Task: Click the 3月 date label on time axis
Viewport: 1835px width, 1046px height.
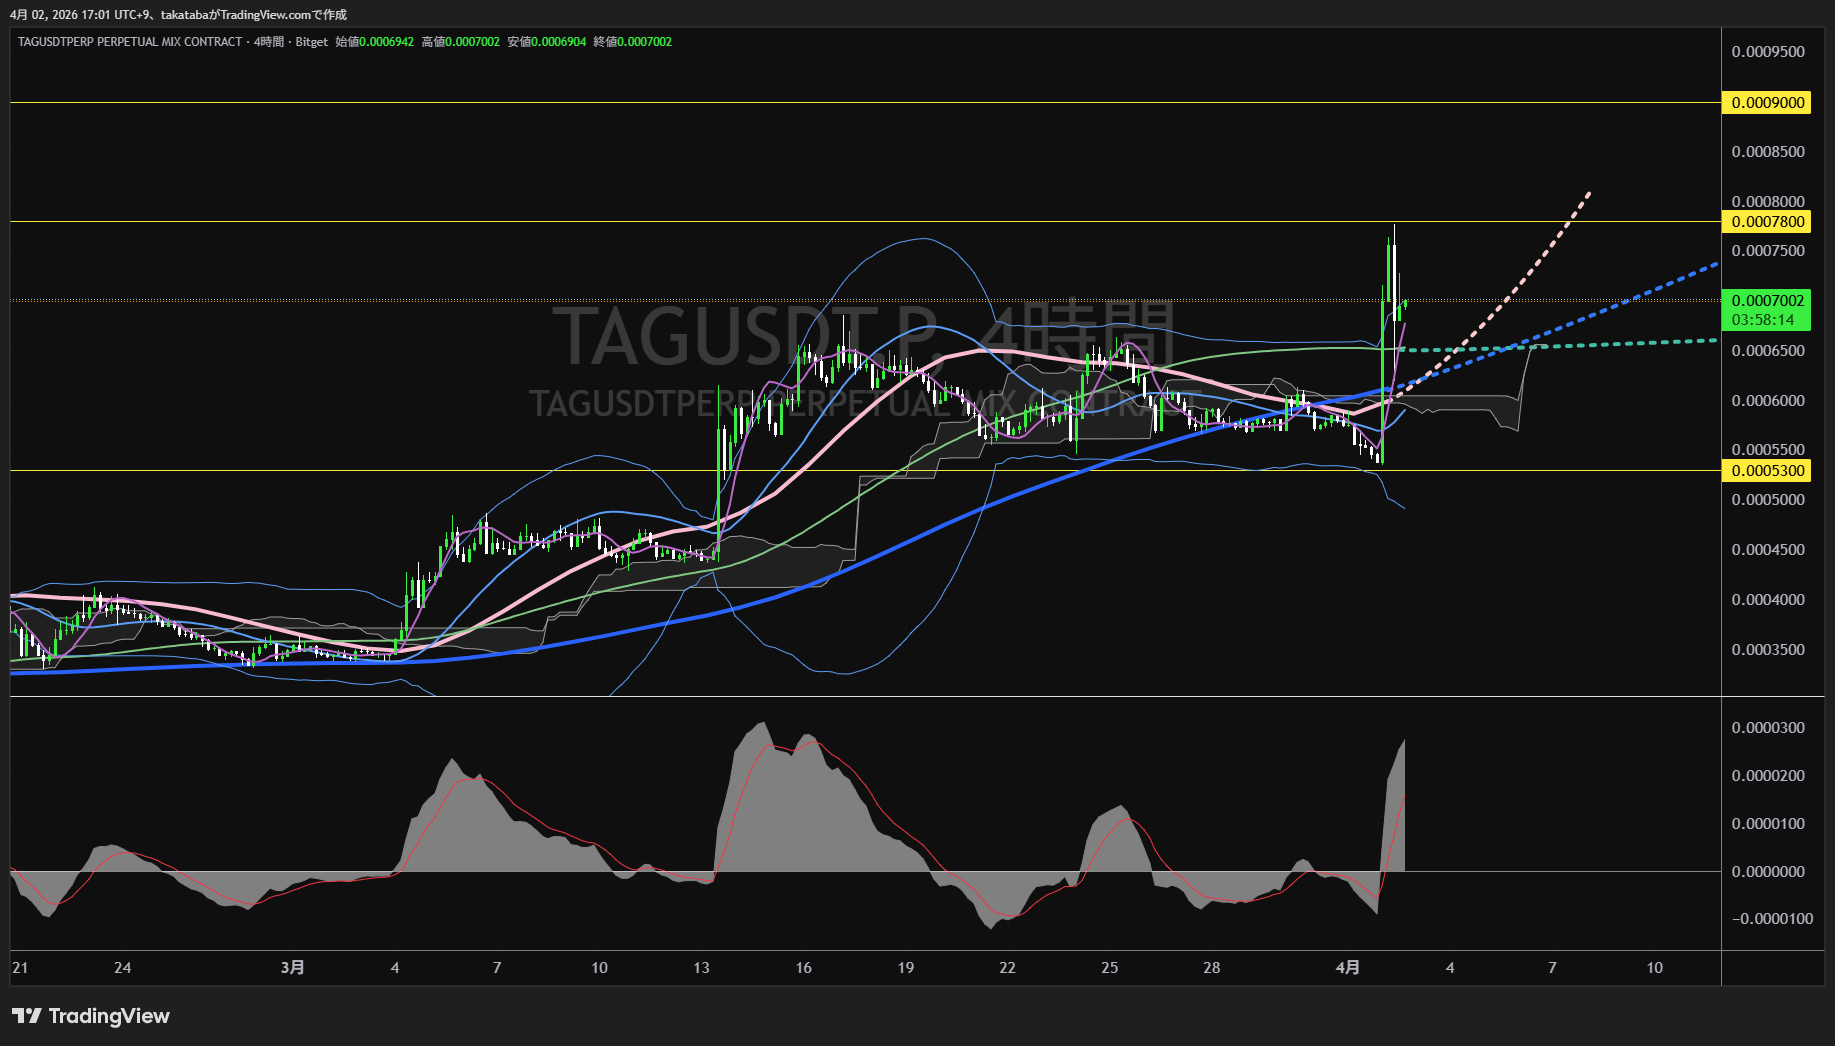Action: (292, 968)
